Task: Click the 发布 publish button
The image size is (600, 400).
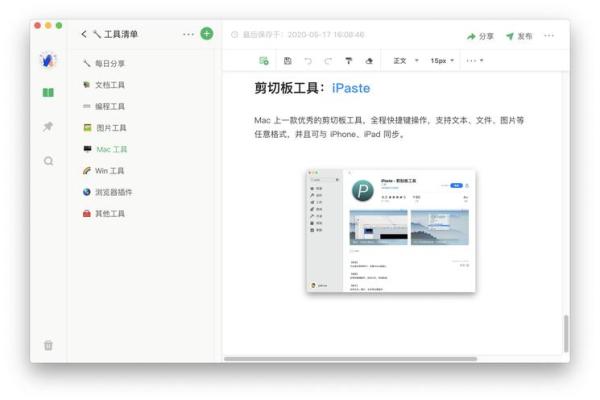Action: [518, 36]
